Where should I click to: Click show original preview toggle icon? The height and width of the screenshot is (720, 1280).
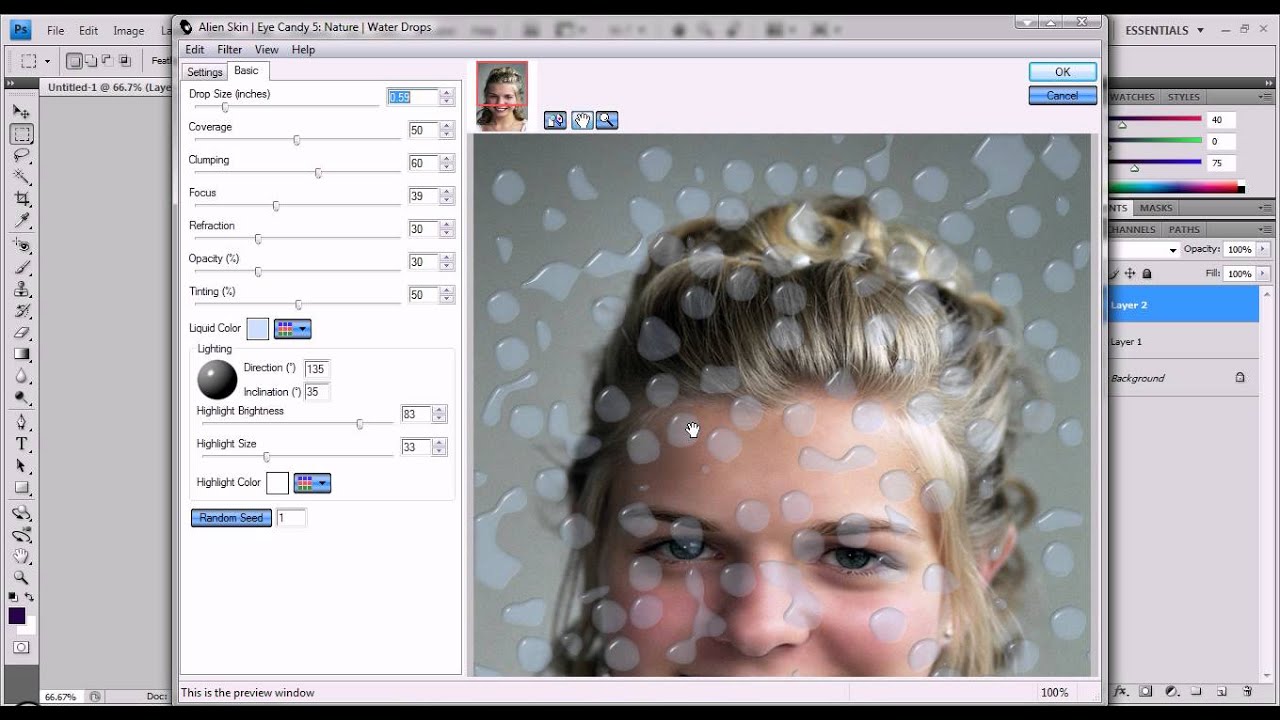click(555, 120)
